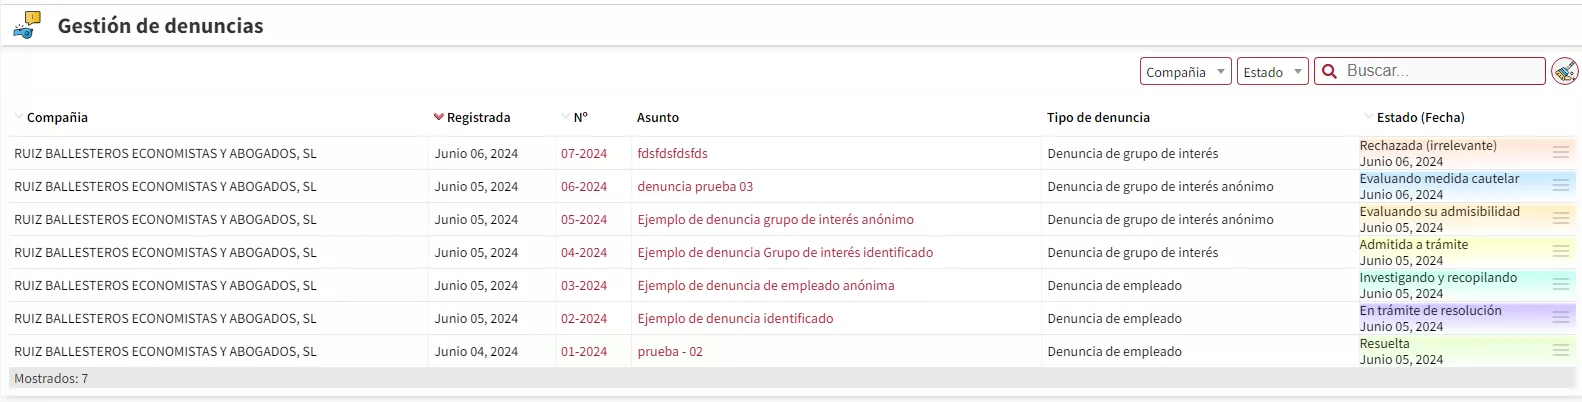Click the Tipo de denuncia column header

[x=1098, y=117]
